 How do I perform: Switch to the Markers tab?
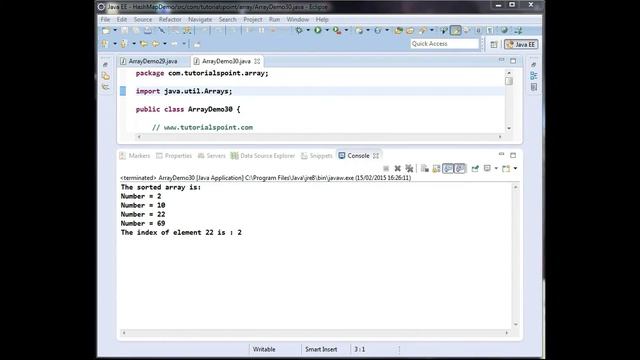(135, 156)
